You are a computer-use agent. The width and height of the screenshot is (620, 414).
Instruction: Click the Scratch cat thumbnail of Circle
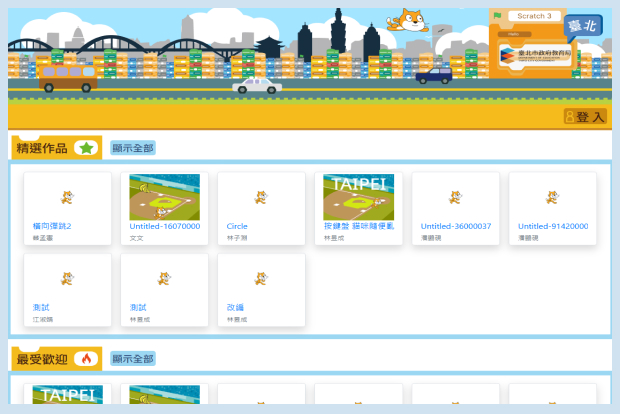click(261, 197)
